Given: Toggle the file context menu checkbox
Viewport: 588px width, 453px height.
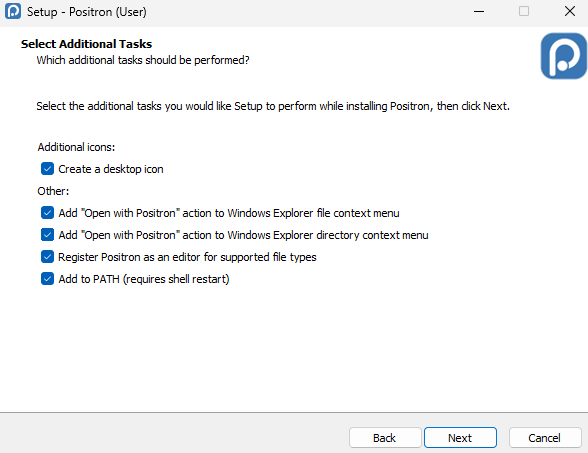Looking at the screenshot, I should coord(47,213).
